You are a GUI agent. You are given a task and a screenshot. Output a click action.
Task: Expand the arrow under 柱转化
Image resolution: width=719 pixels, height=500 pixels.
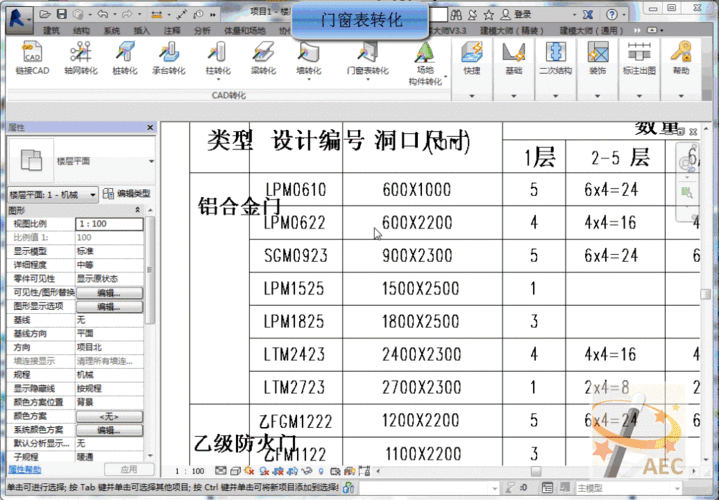[x=218, y=80]
